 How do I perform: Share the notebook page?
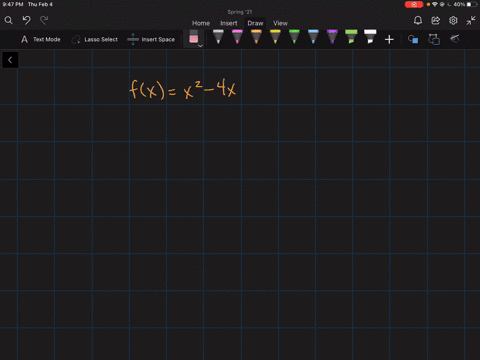[x=435, y=21]
